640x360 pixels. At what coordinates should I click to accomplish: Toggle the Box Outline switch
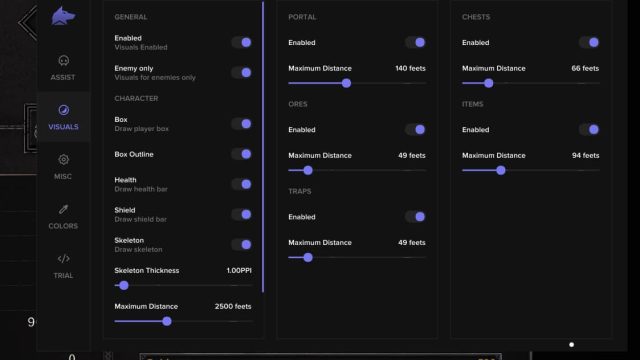pos(241,154)
